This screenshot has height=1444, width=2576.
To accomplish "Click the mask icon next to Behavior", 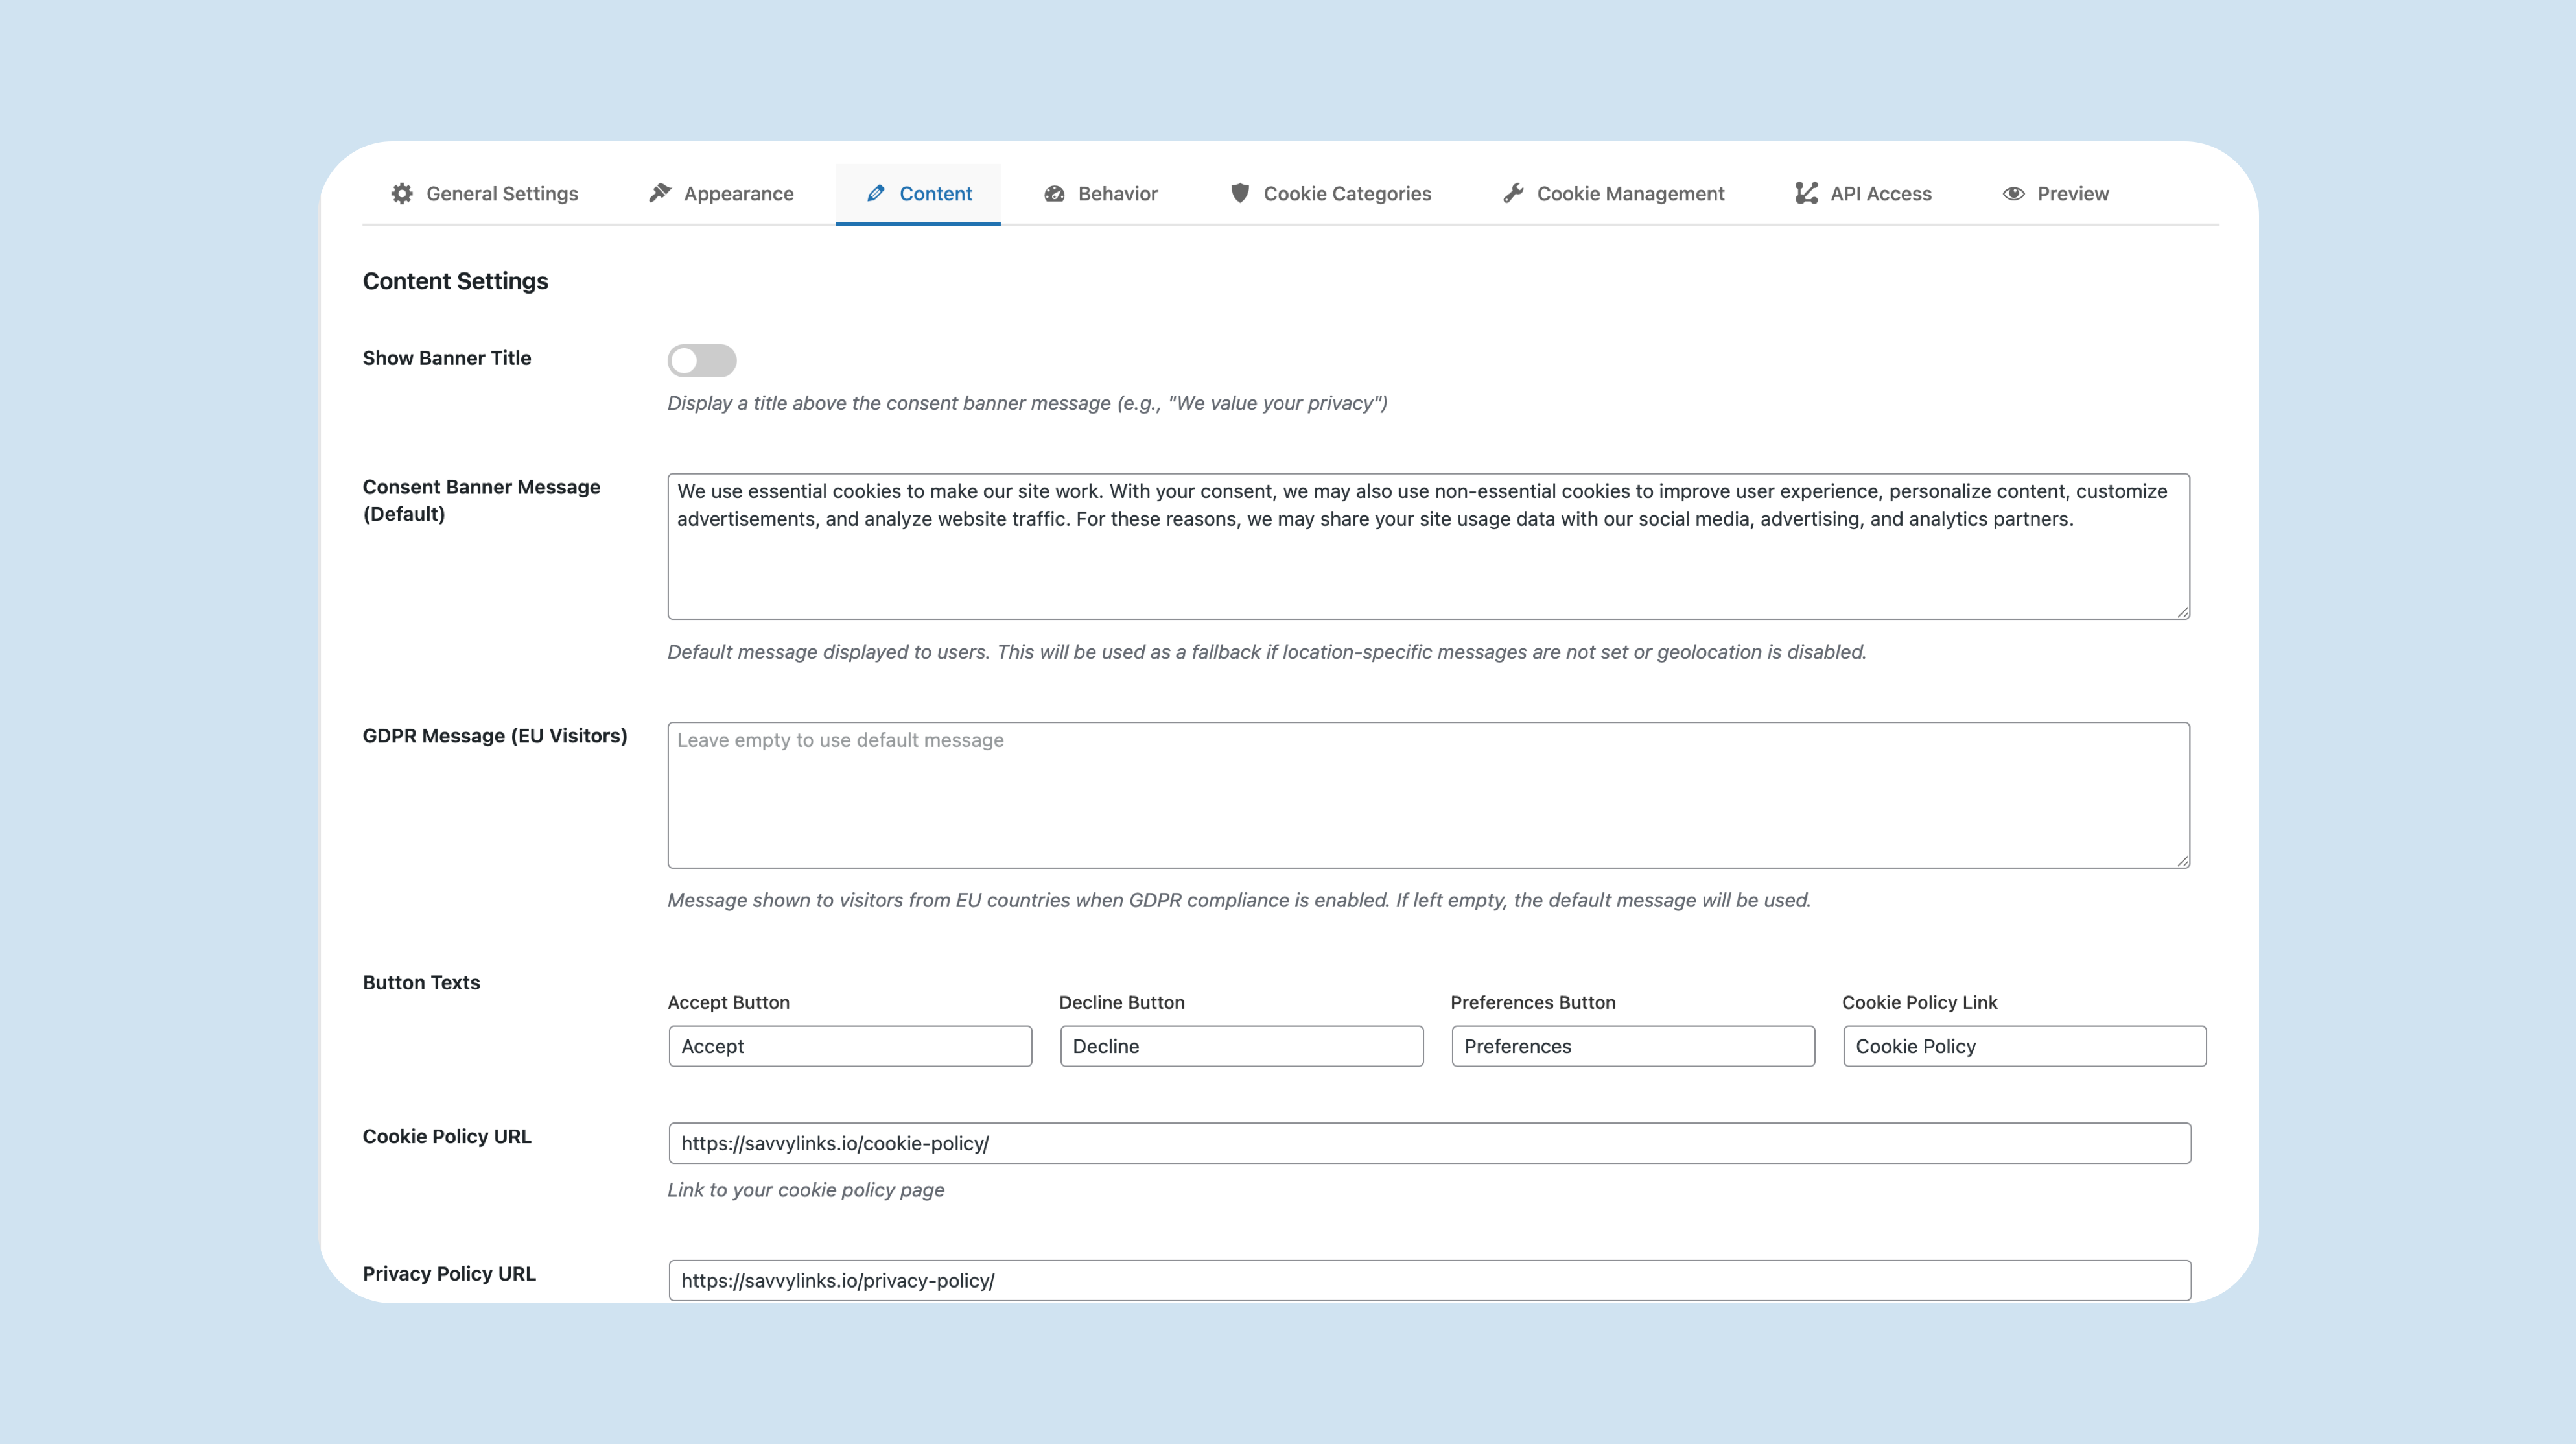I will pyautogui.click(x=1055, y=193).
